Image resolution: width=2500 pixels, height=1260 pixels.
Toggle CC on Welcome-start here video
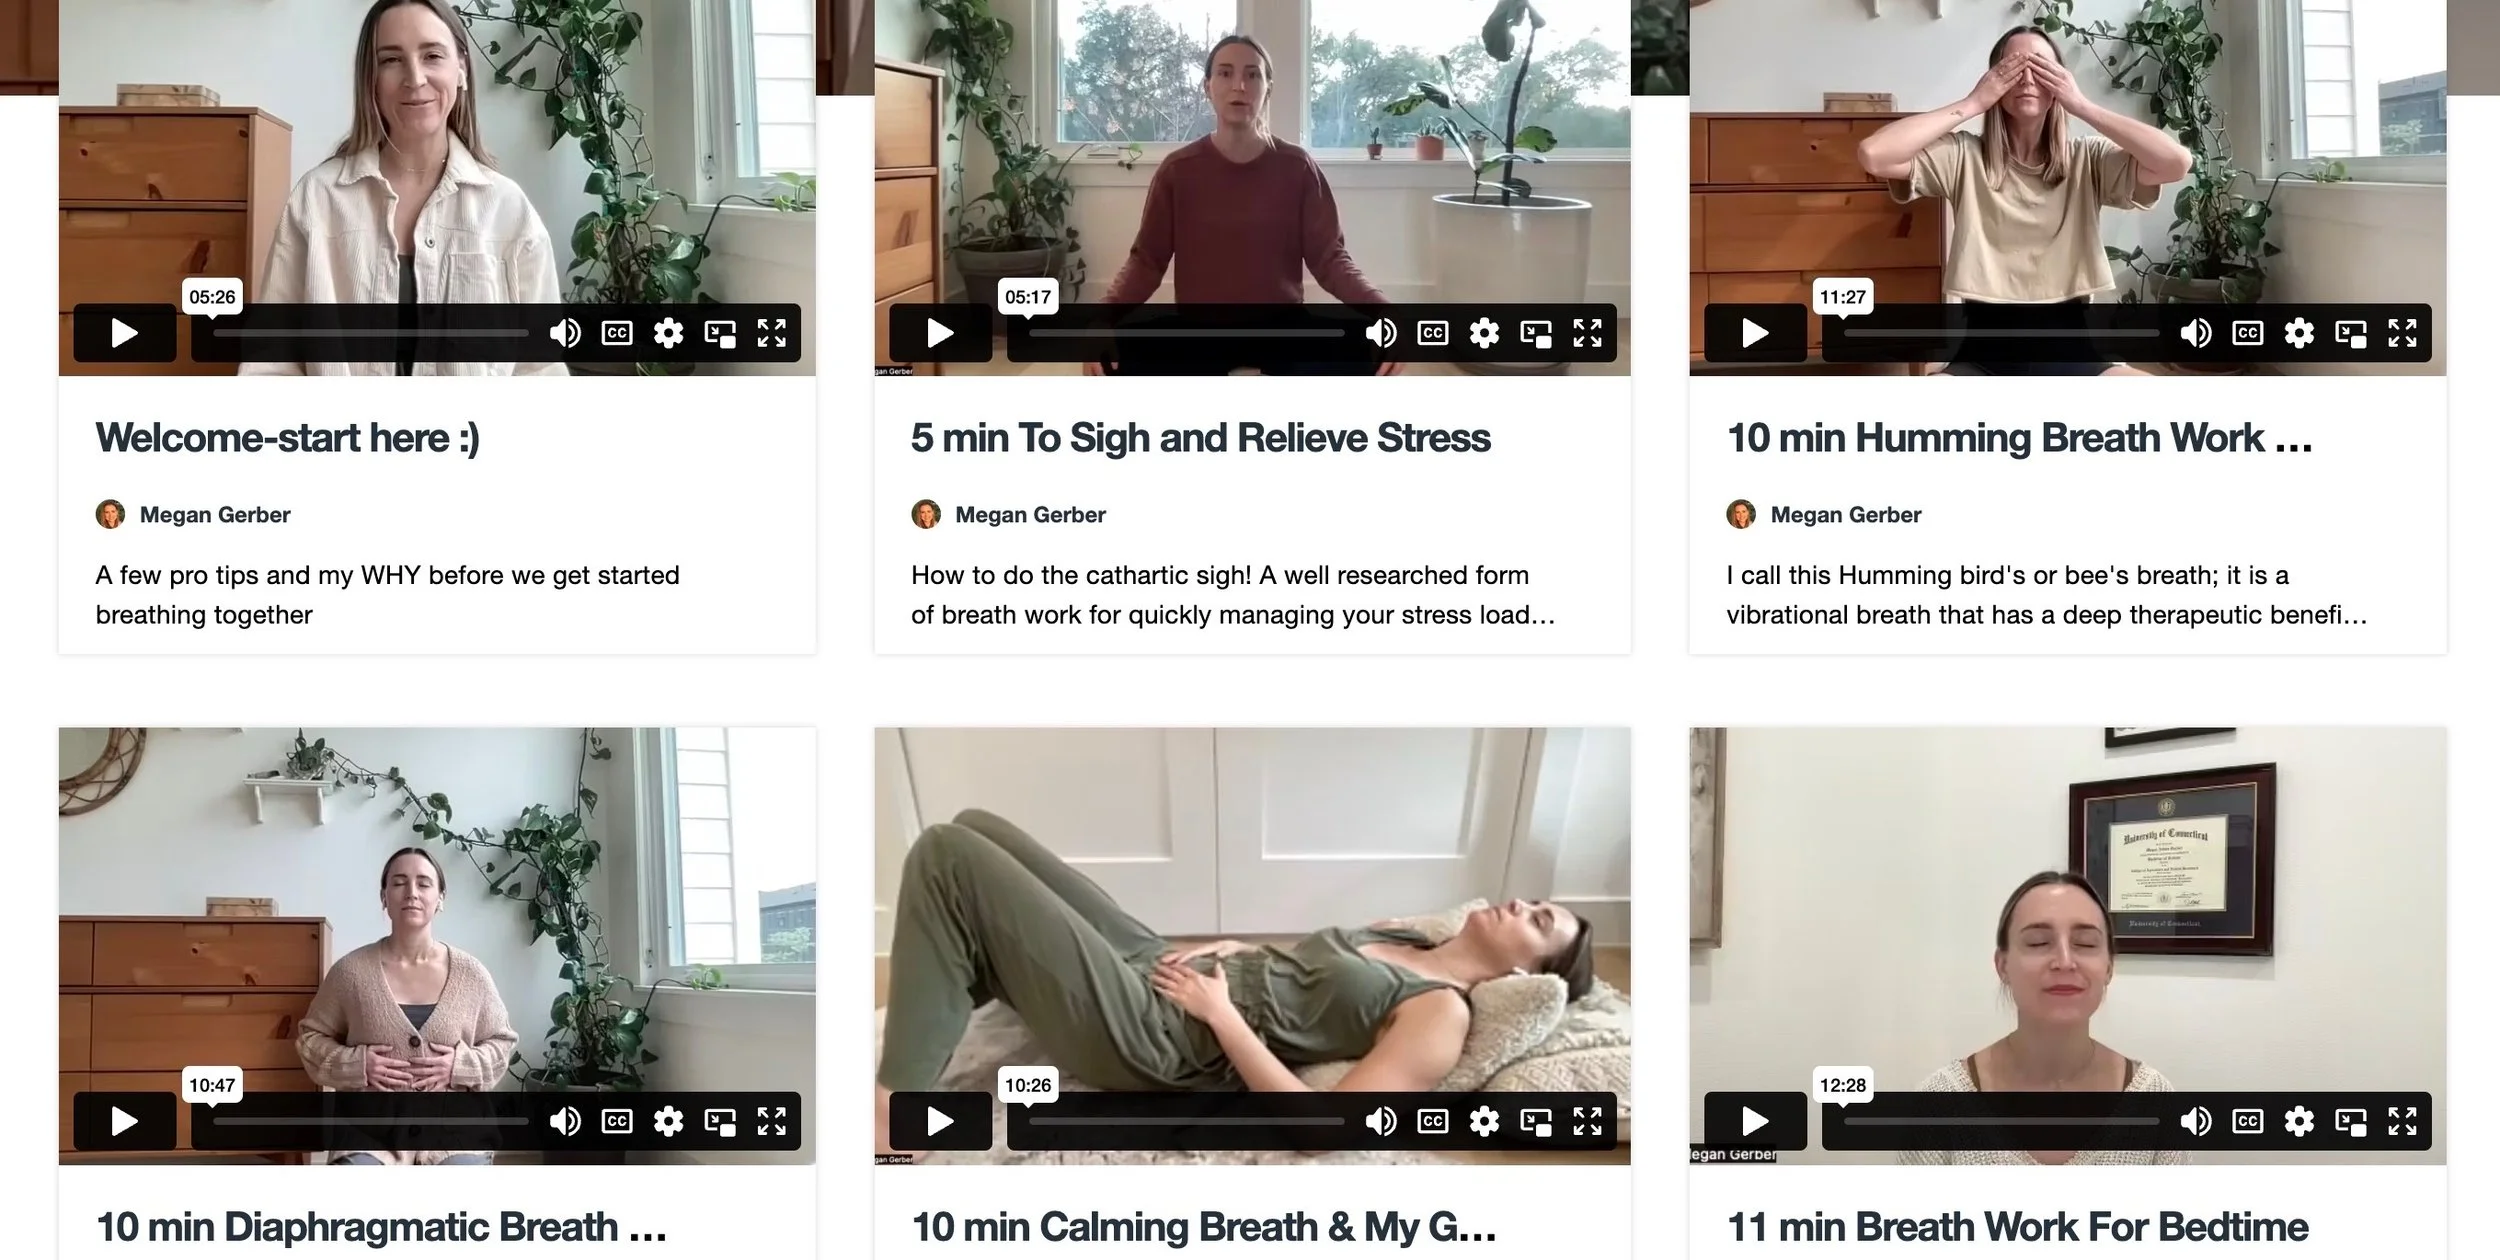point(616,333)
